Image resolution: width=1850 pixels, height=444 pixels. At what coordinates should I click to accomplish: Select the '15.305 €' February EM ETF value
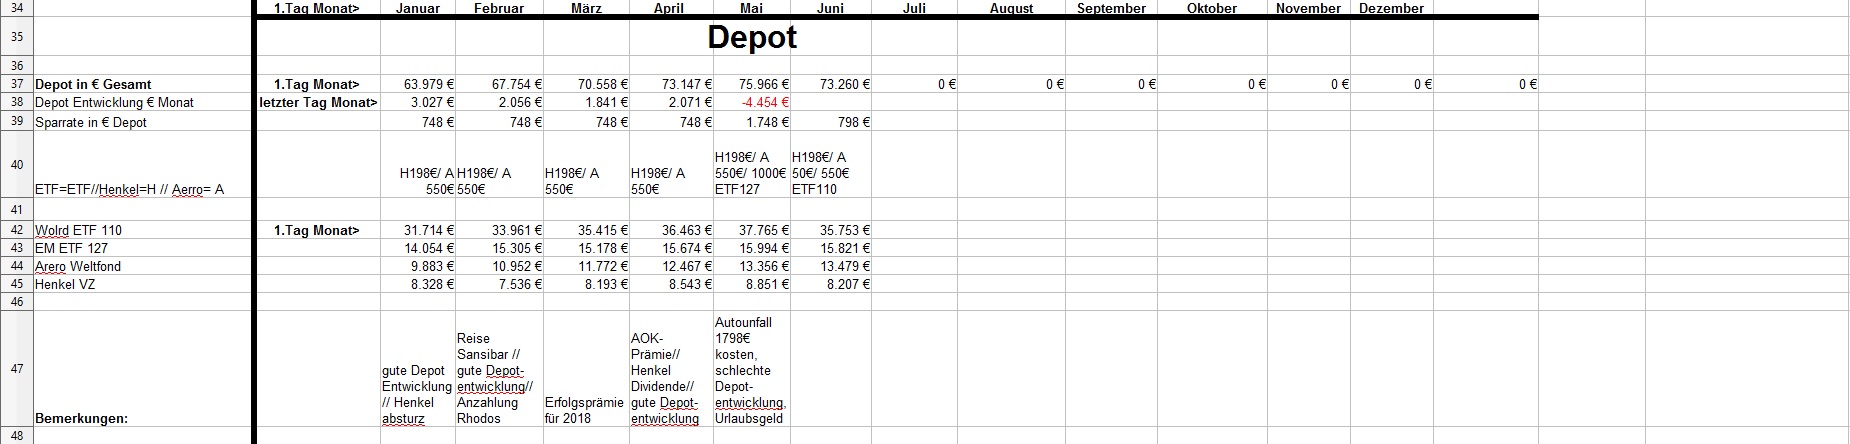499,248
